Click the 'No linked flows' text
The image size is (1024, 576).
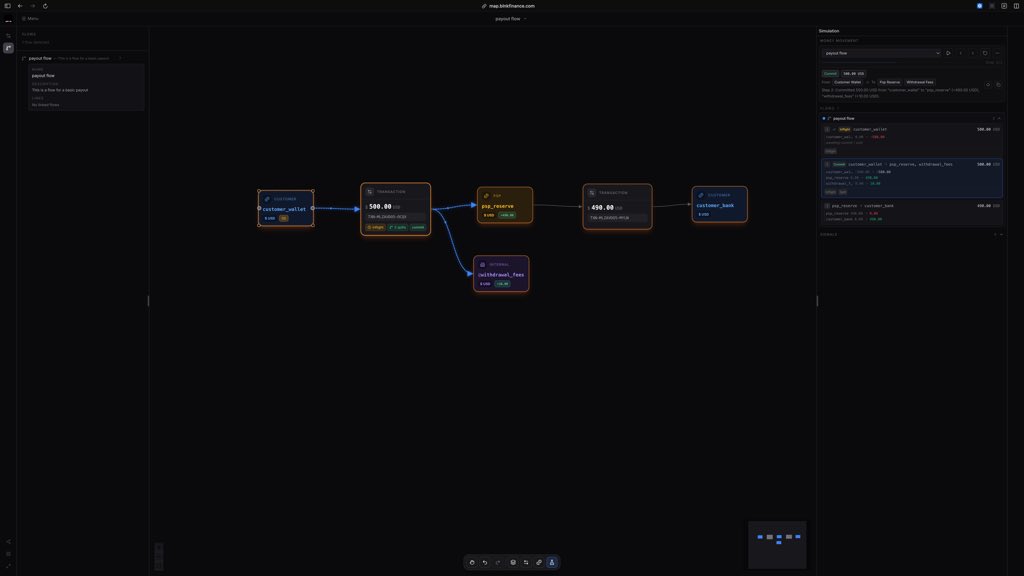point(45,104)
